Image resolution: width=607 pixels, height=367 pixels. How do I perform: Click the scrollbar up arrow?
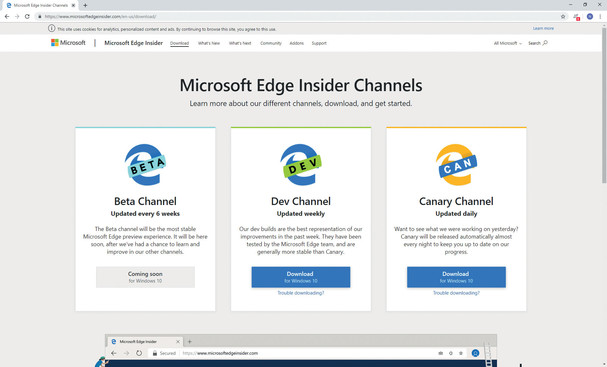tap(604, 25)
